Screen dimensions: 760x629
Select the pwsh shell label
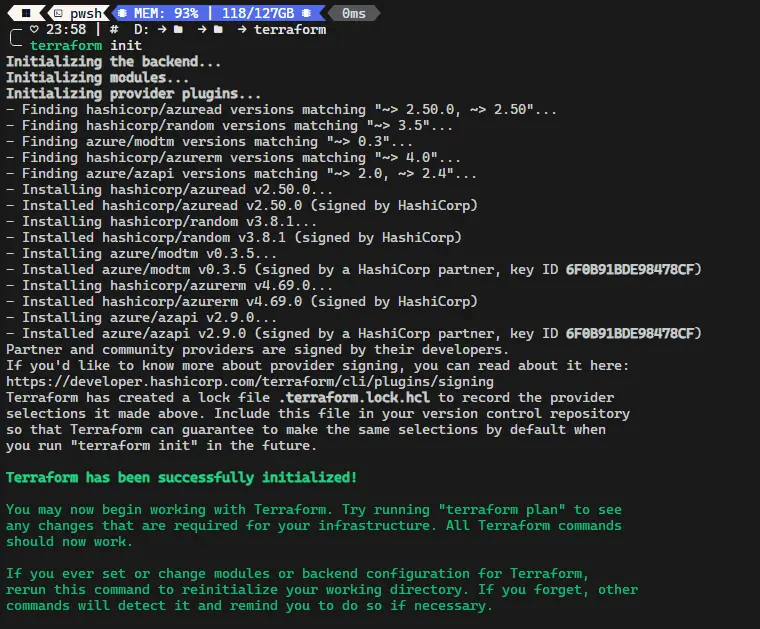pos(87,13)
